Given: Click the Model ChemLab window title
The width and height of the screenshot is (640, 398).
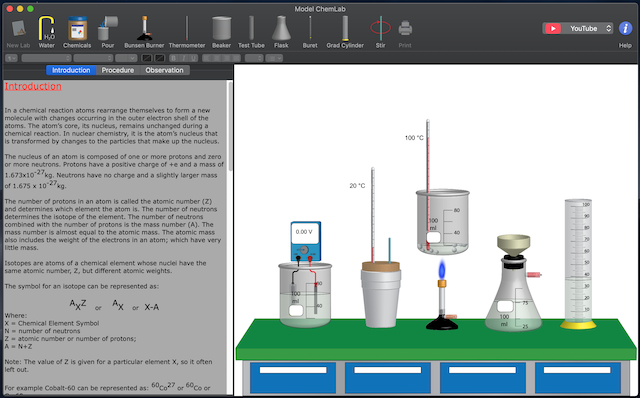Looking at the screenshot, I should click(320, 9).
